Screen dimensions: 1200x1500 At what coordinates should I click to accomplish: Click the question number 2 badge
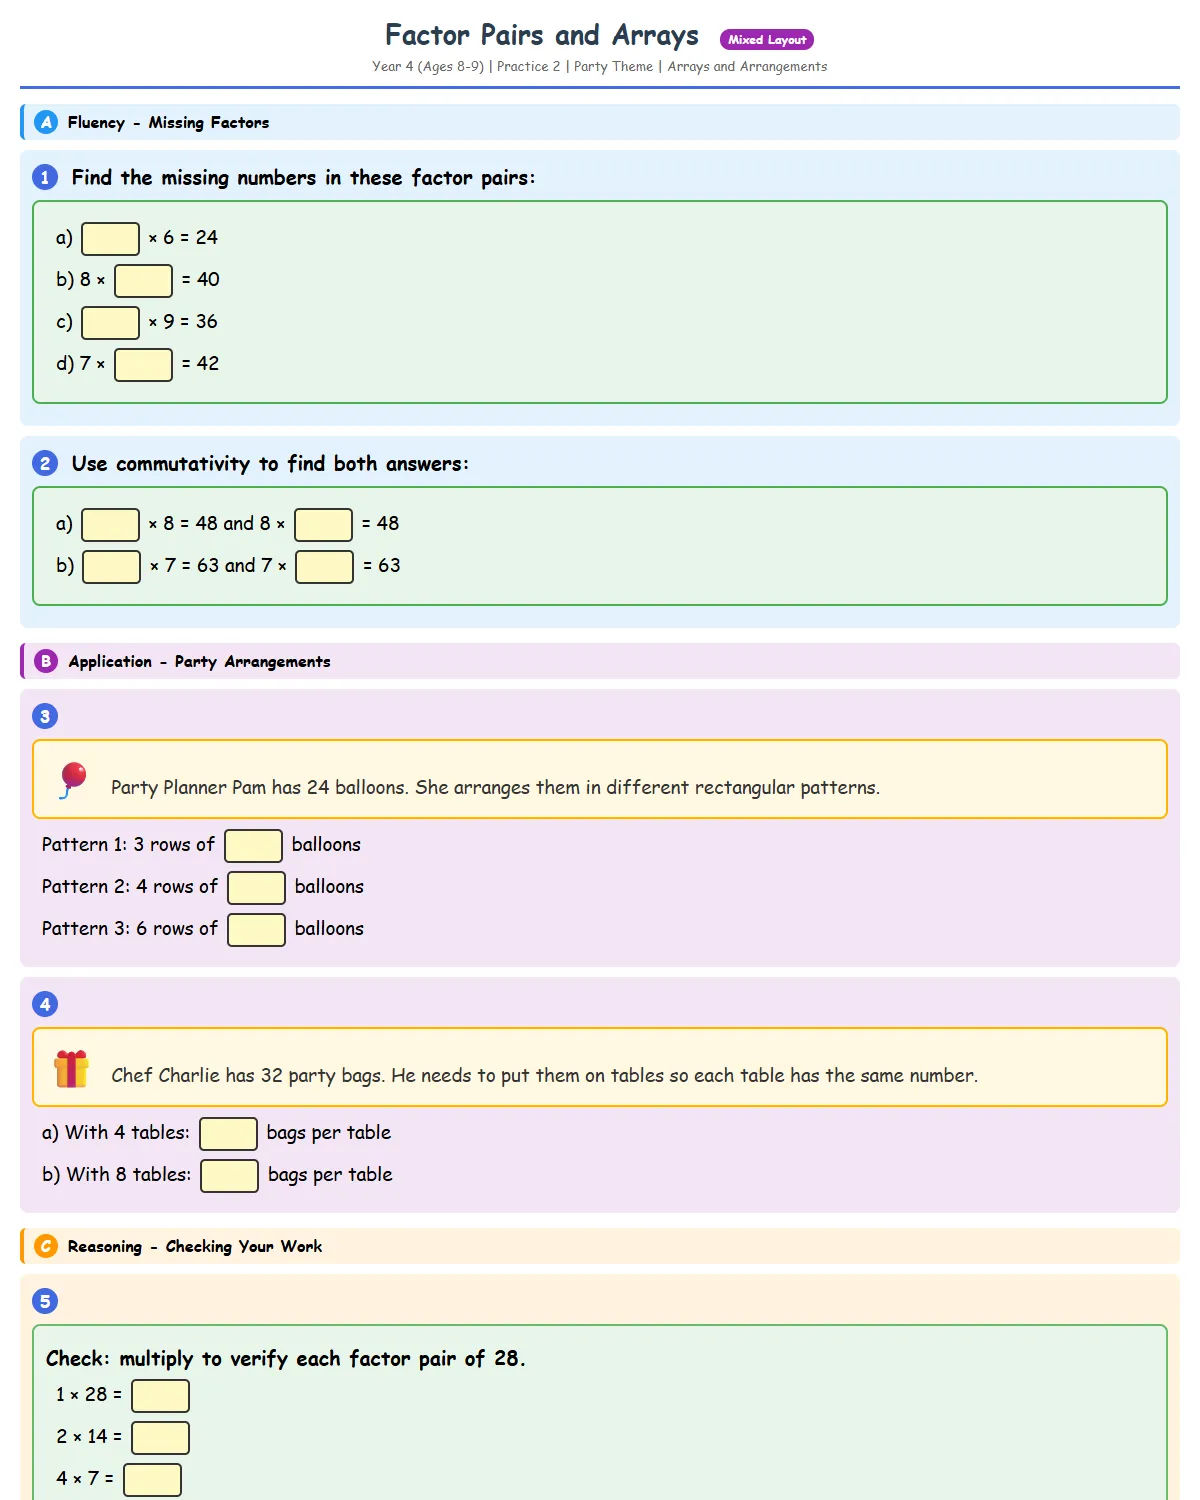[45, 463]
